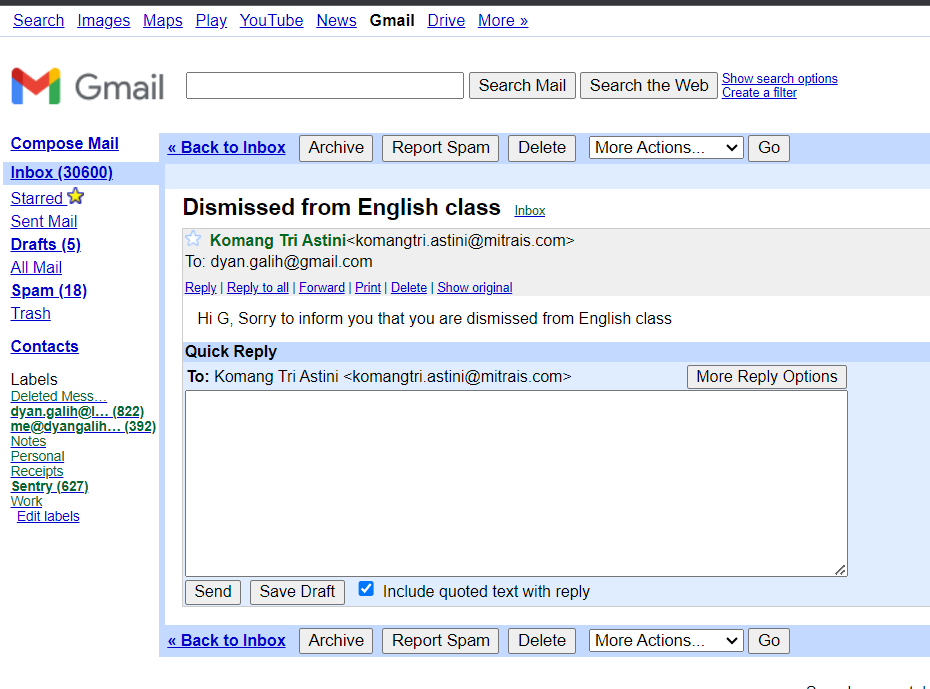Viewport: 930px width, 689px height.
Task: Open Show search options link
Action: (x=779, y=78)
